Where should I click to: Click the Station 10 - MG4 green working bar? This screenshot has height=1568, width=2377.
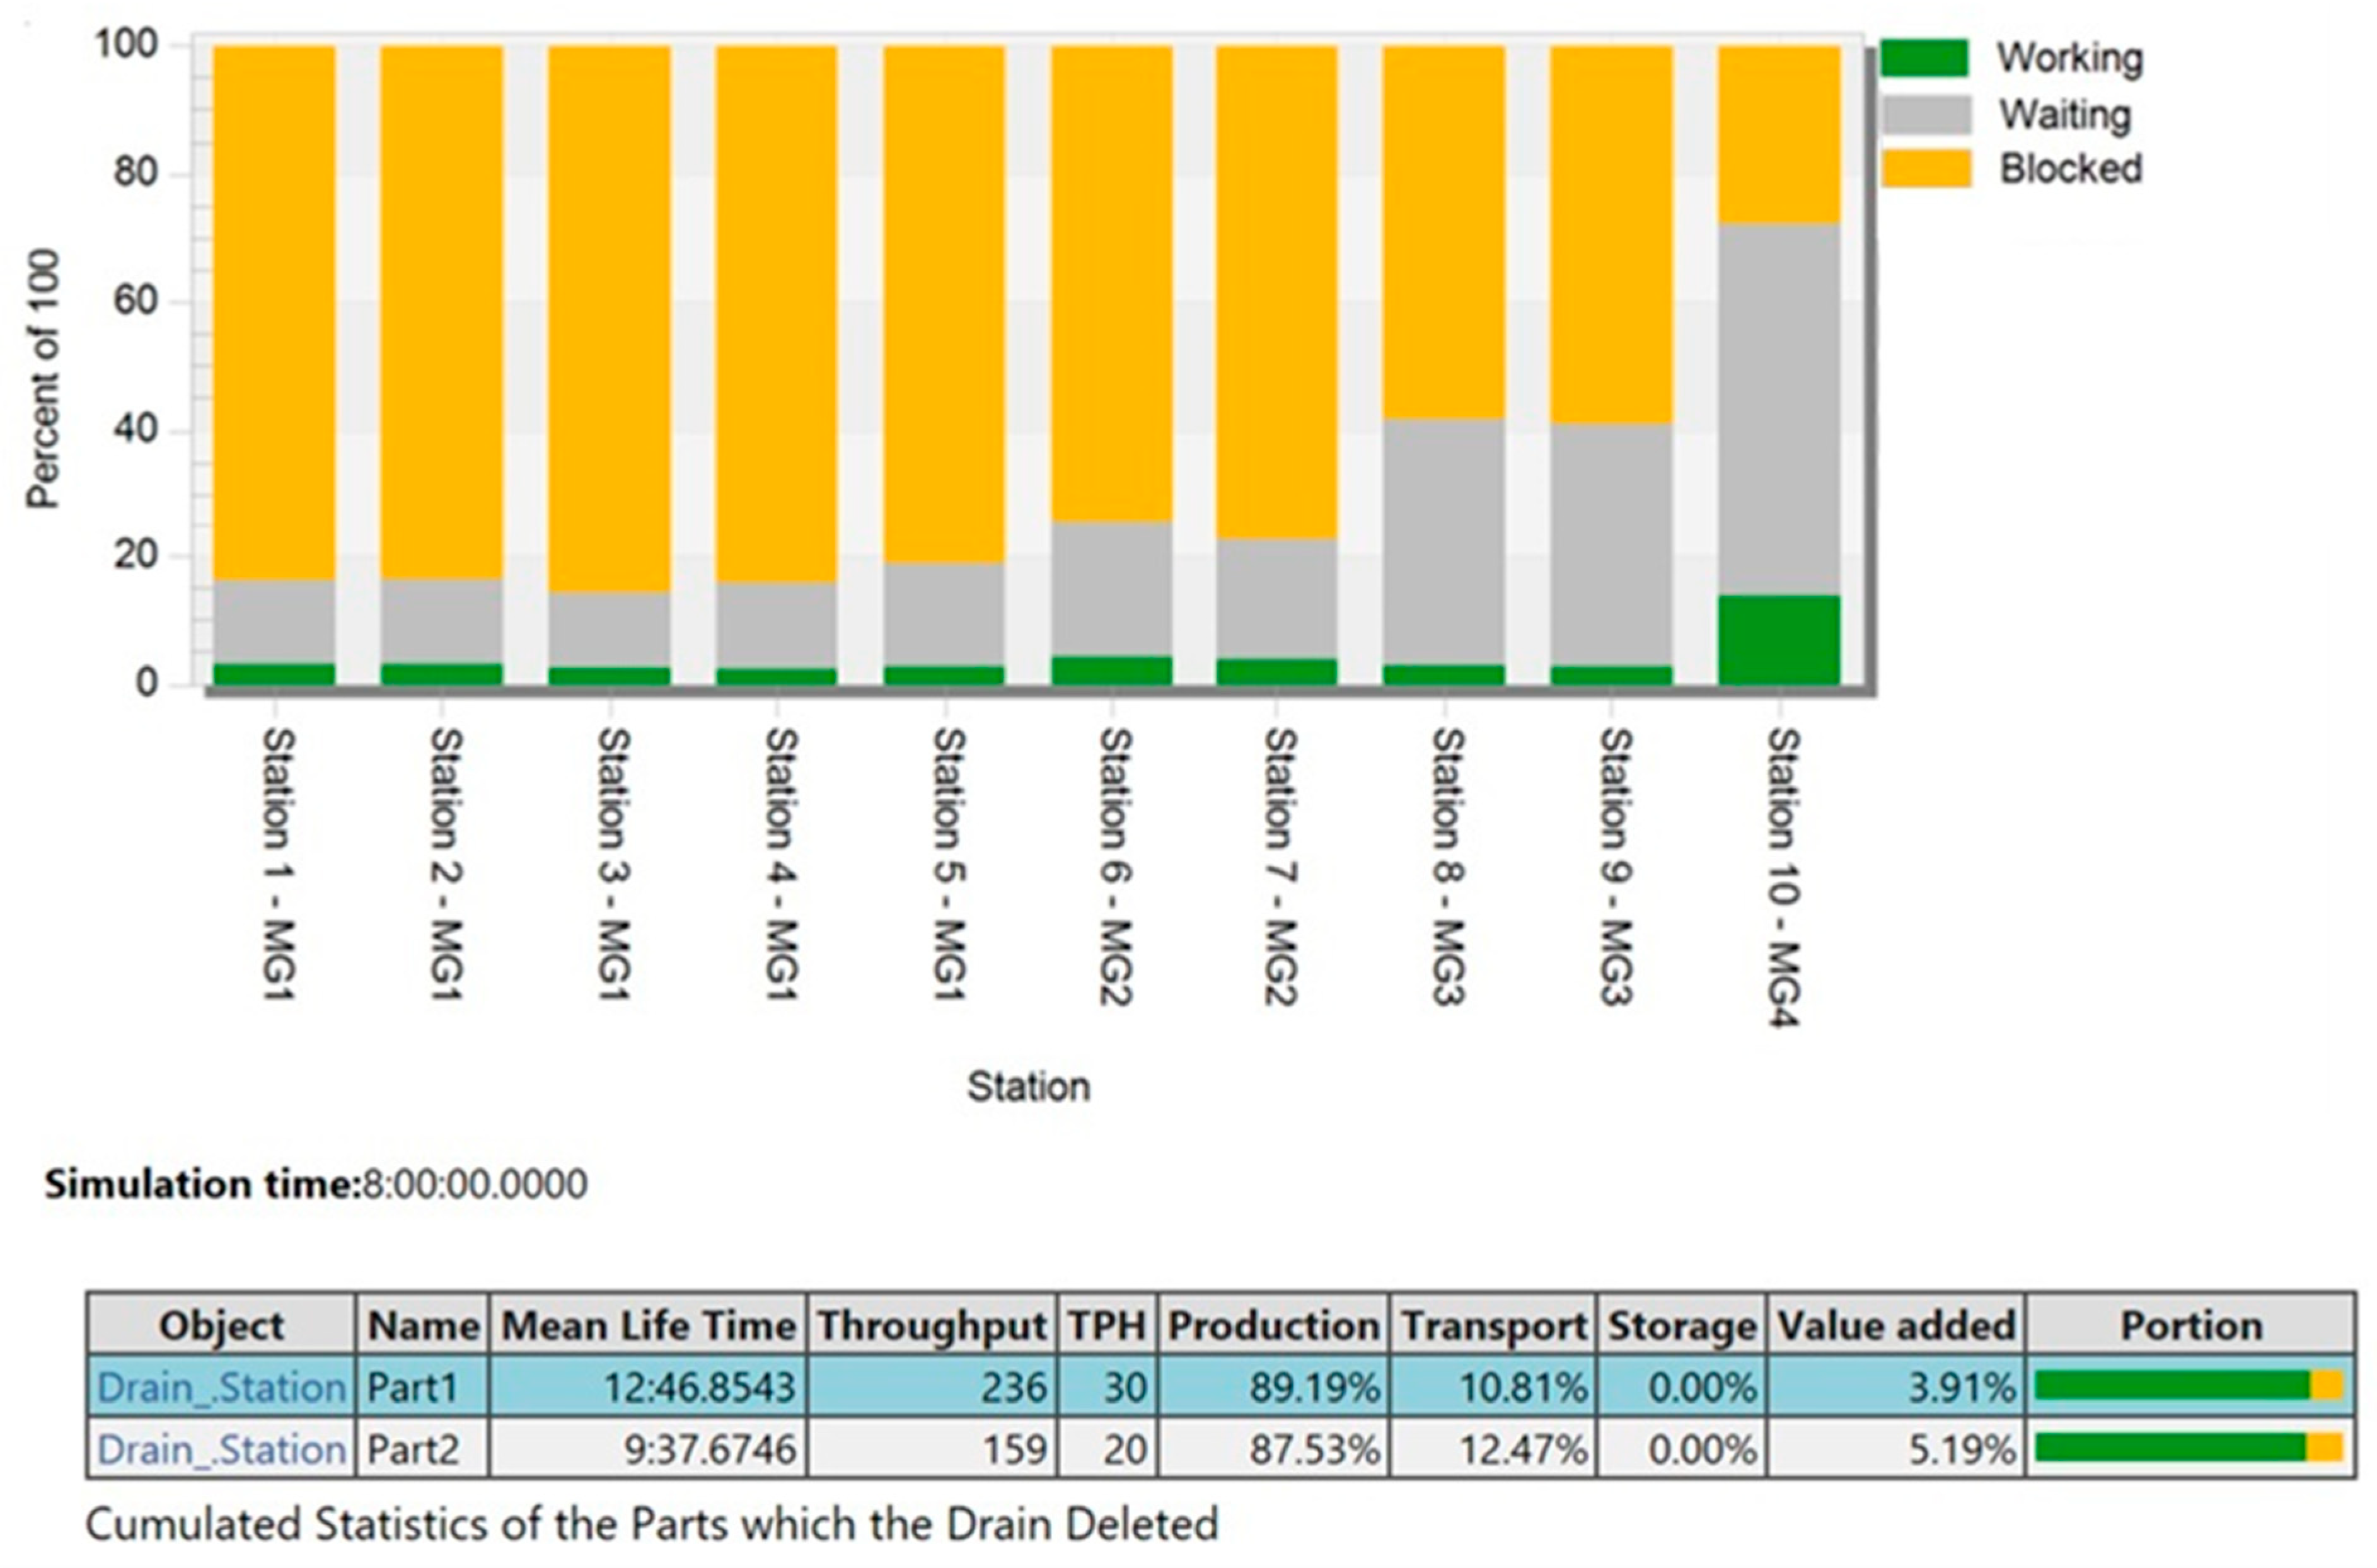(x=1779, y=640)
